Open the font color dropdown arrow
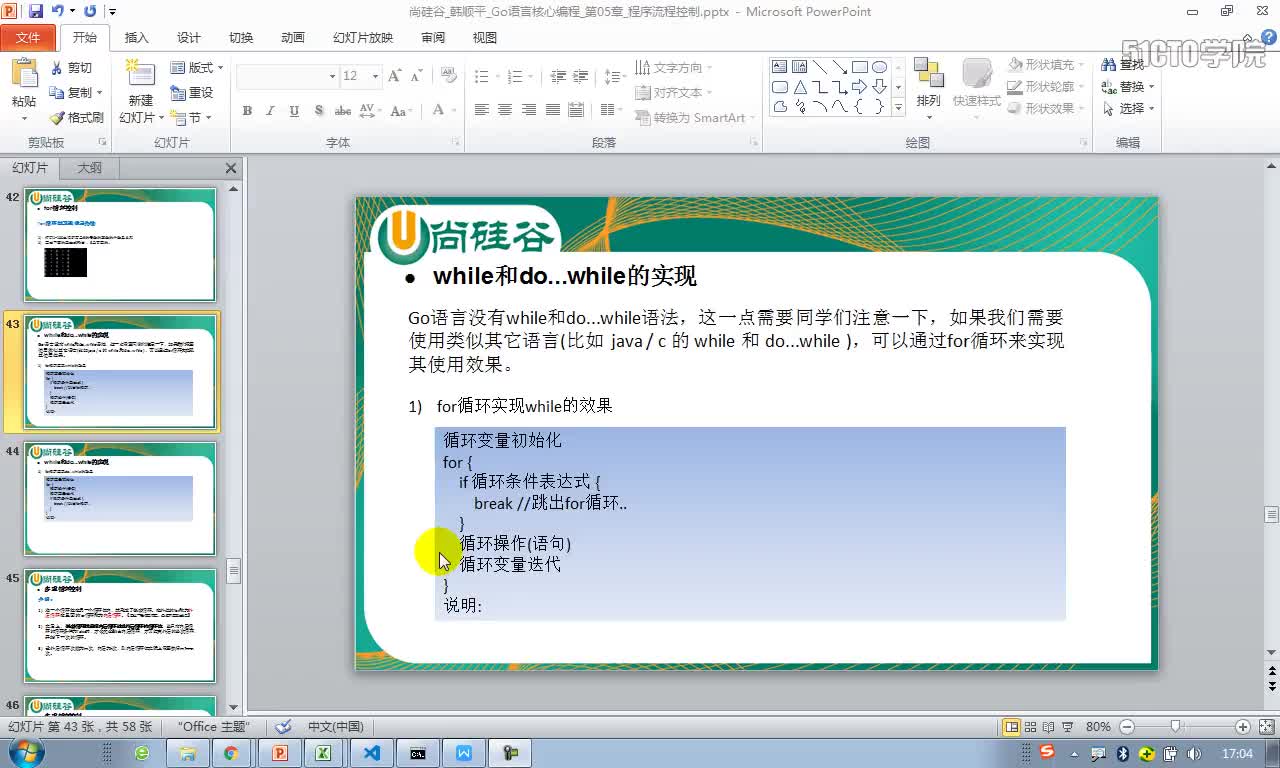The image size is (1280, 768). [453, 110]
